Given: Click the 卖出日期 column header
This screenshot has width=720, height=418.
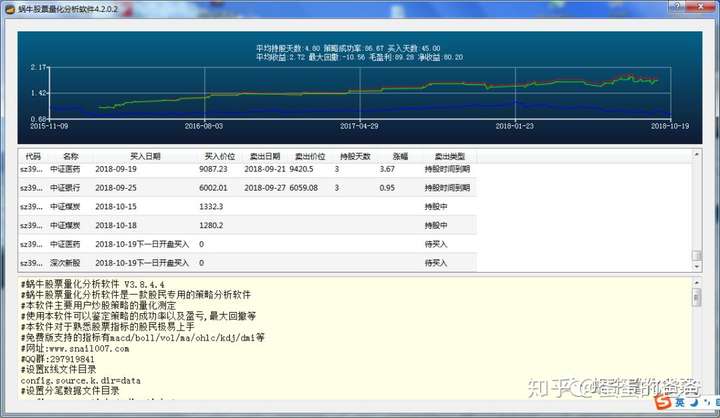Looking at the screenshot, I should click(x=264, y=156).
